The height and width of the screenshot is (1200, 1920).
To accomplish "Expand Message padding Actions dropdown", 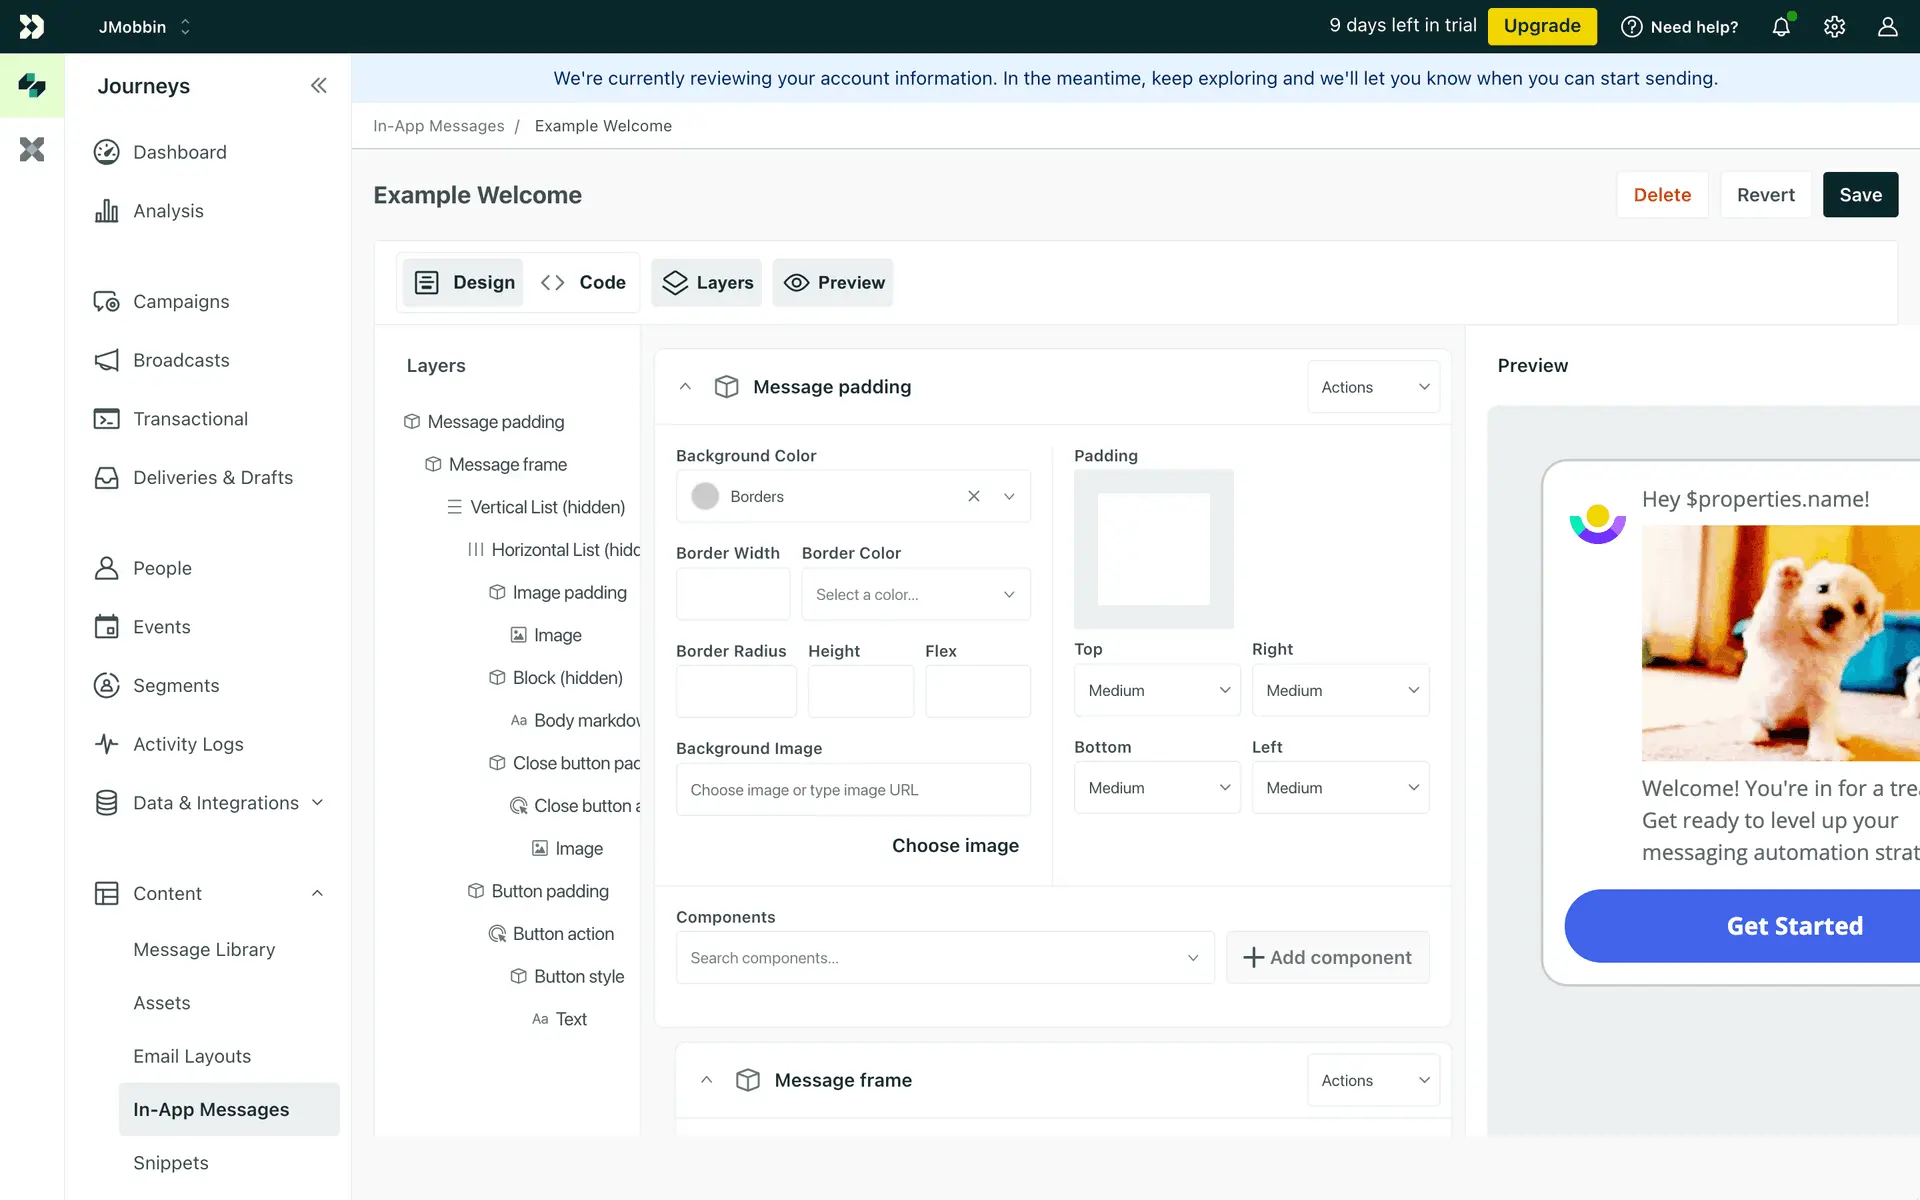I will pyautogui.click(x=1373, y=387).
